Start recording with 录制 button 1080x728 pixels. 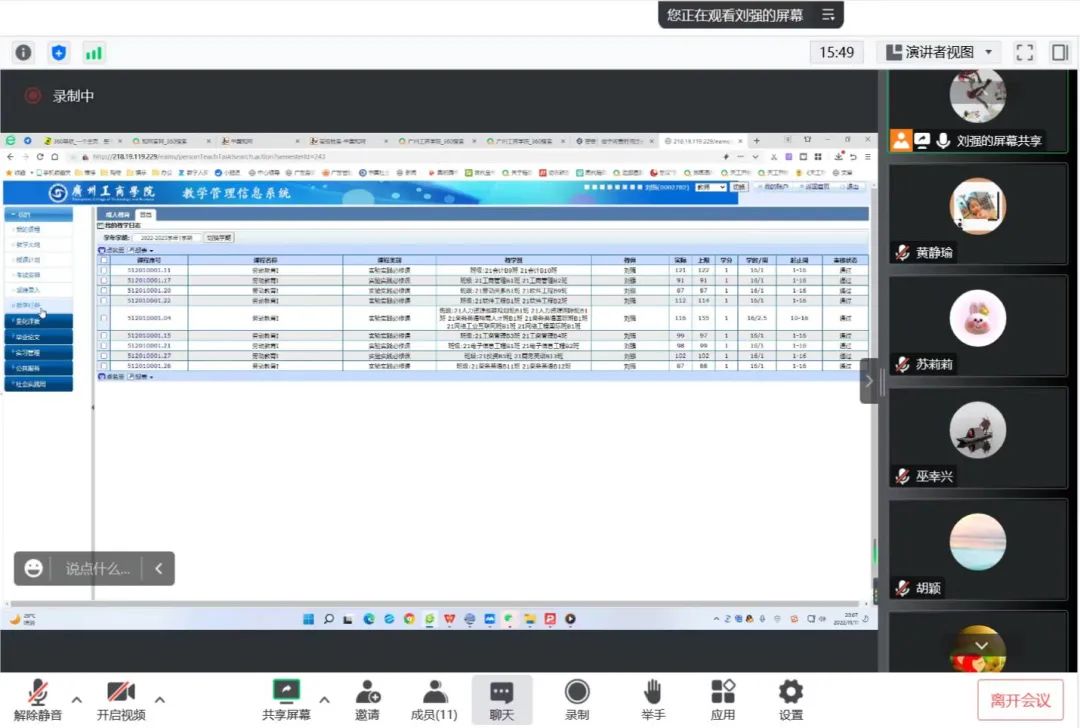coord(577,699)
